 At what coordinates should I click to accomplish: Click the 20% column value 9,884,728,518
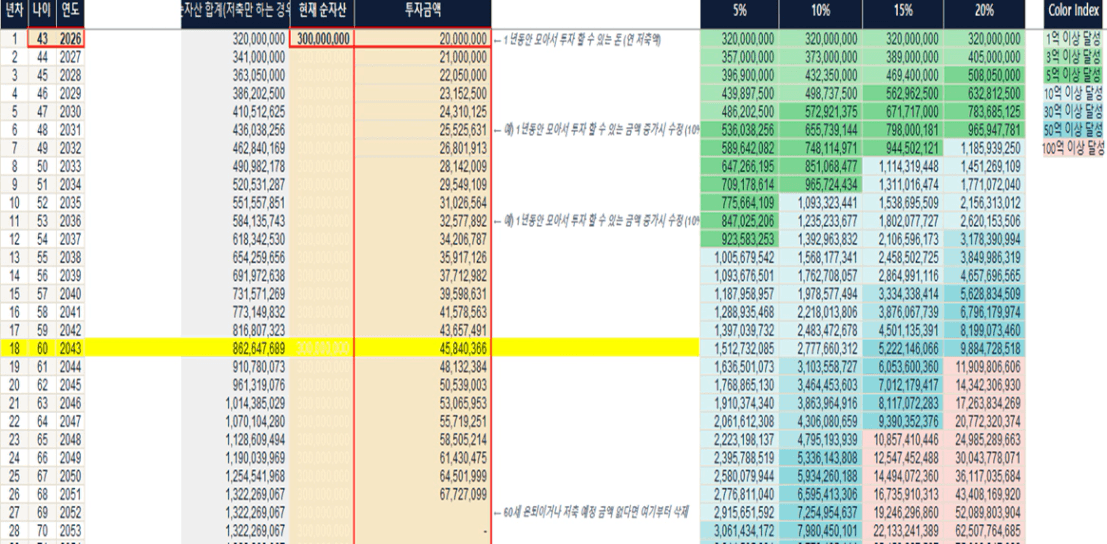[x=985, y=347]
